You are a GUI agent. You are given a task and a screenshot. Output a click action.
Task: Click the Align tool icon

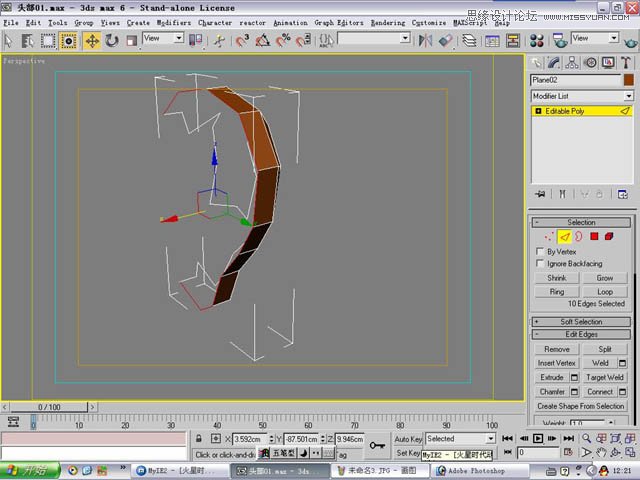pos(445,40)
